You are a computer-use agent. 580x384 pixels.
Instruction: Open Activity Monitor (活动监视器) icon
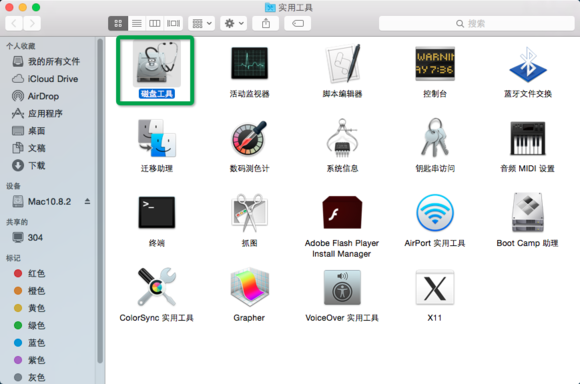[249, 63]
